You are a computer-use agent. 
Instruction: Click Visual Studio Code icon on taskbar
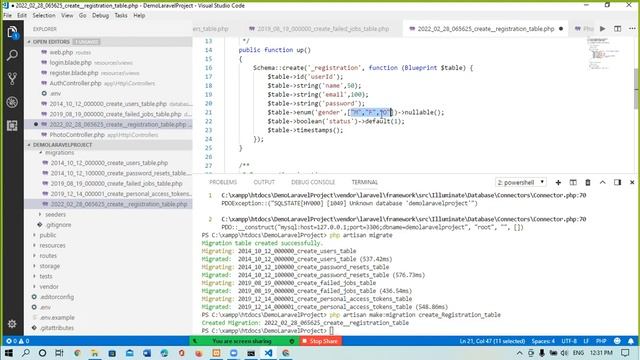click(268, 353)
